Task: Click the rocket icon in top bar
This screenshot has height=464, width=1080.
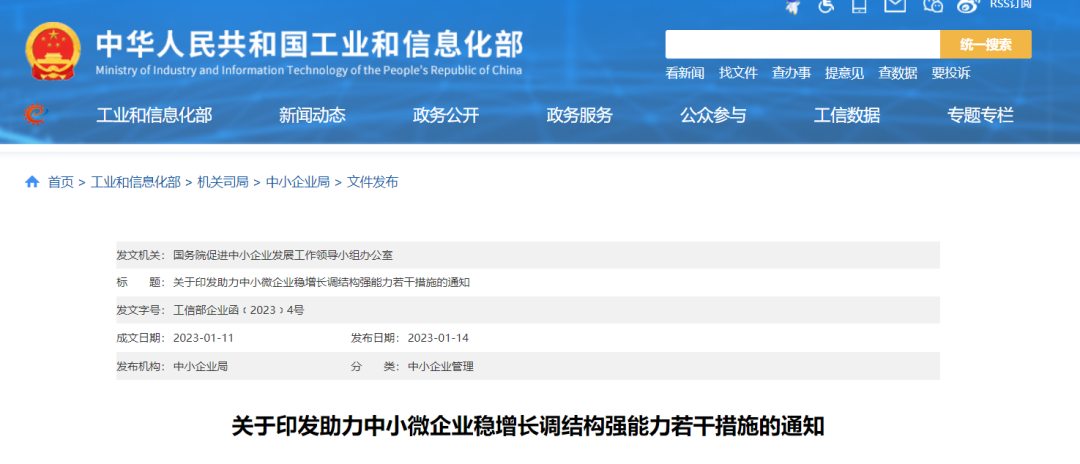Action: coord(792,6)
